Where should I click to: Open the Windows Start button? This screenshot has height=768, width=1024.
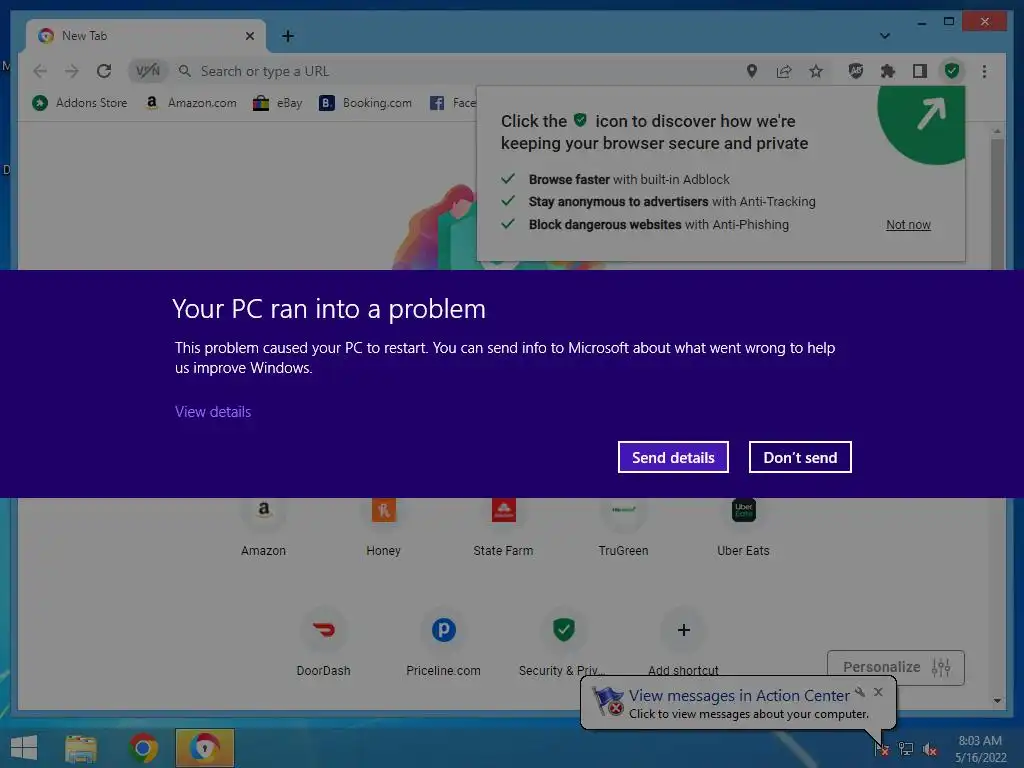tap(24, 748)
